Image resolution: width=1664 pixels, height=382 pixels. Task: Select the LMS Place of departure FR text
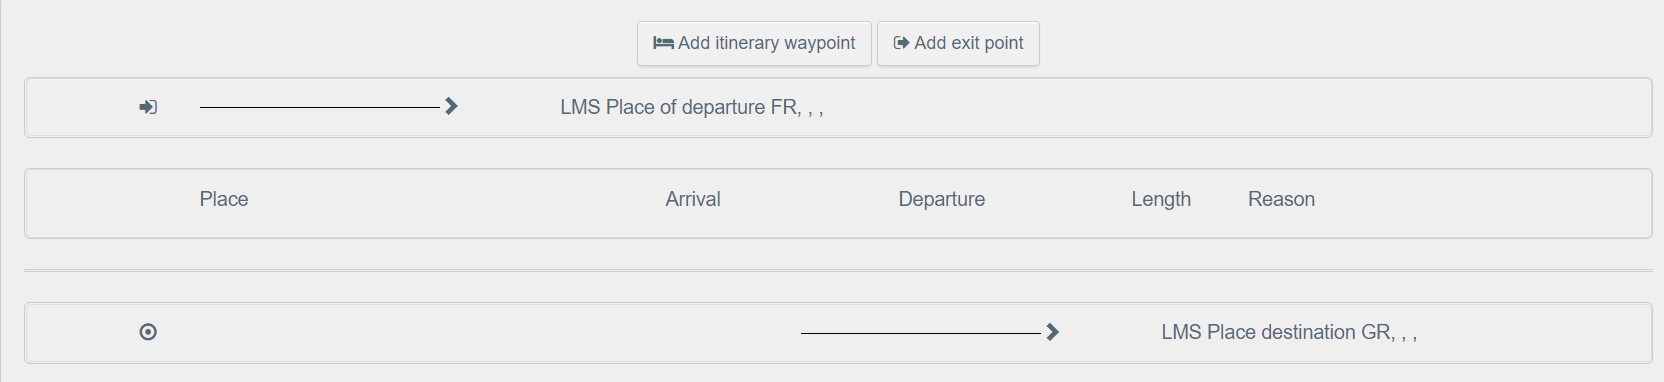pyautogui.click(x=692, y=107)
